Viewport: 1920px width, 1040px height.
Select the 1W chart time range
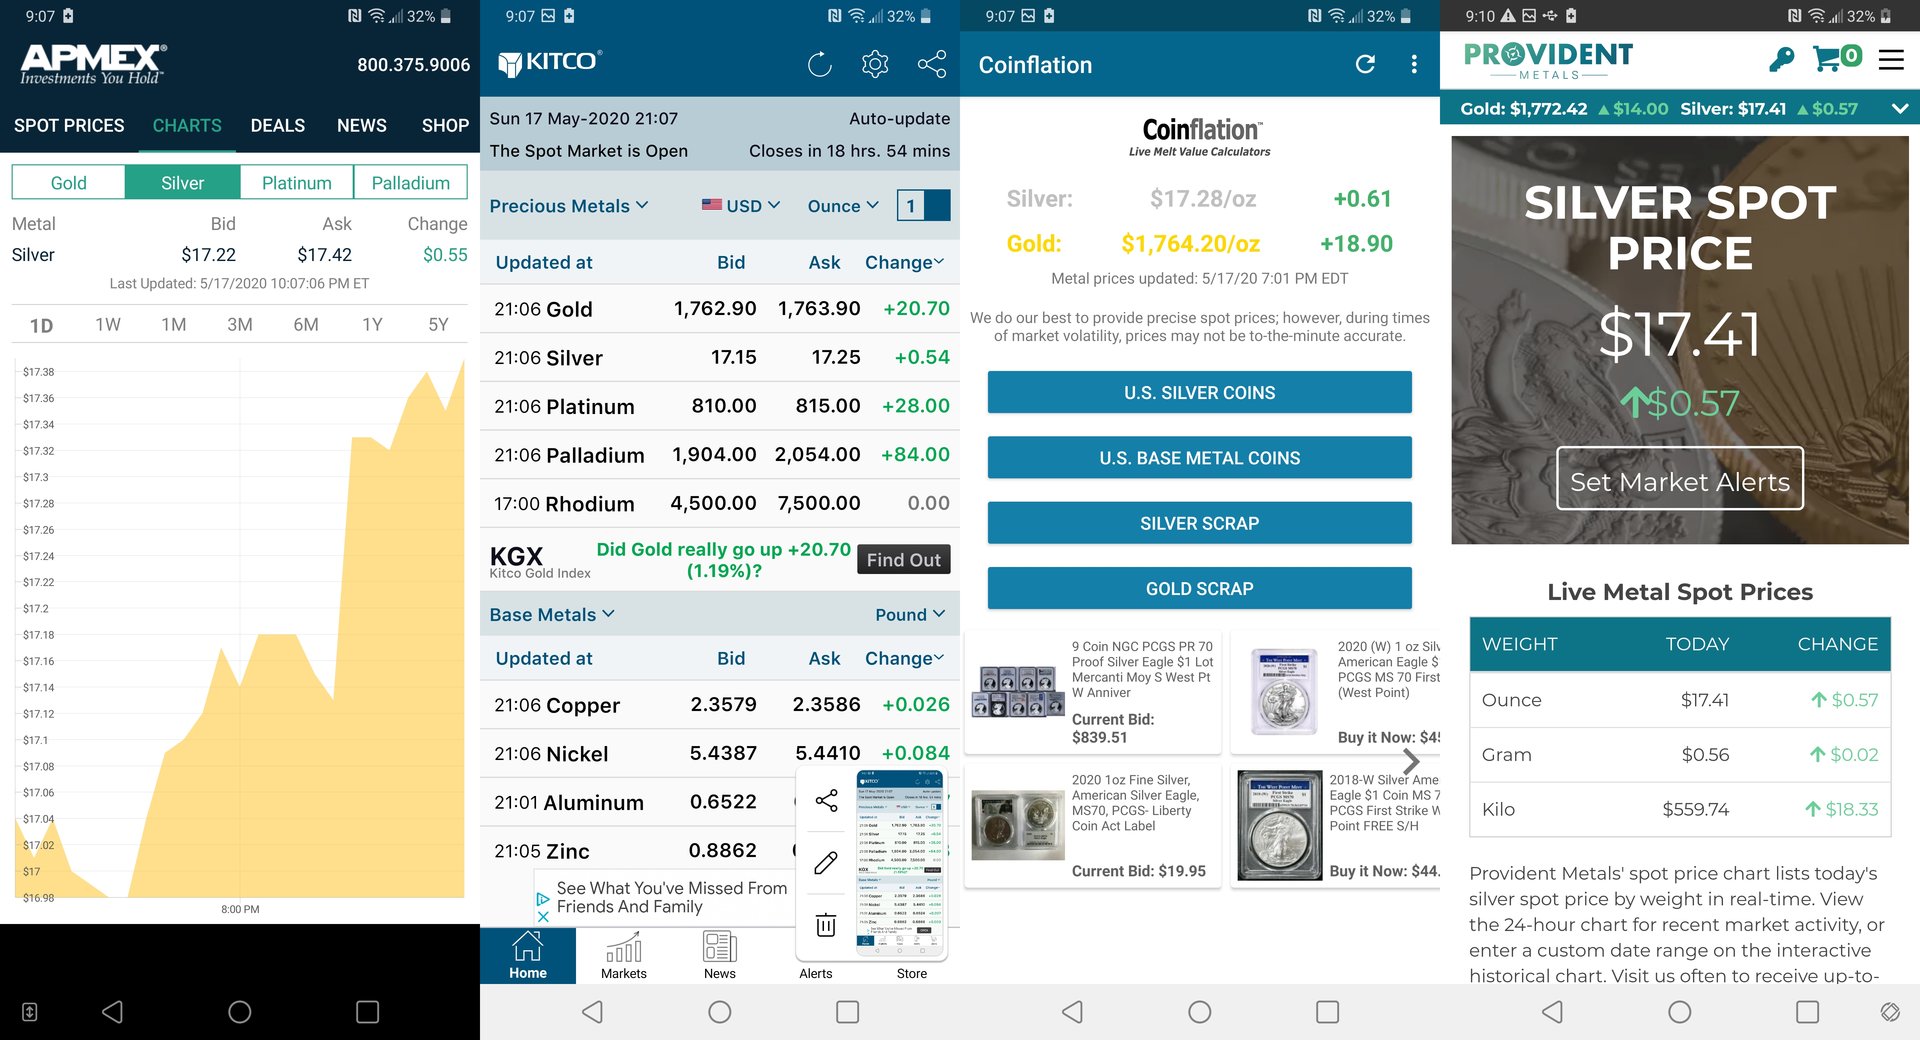(108, 325)
